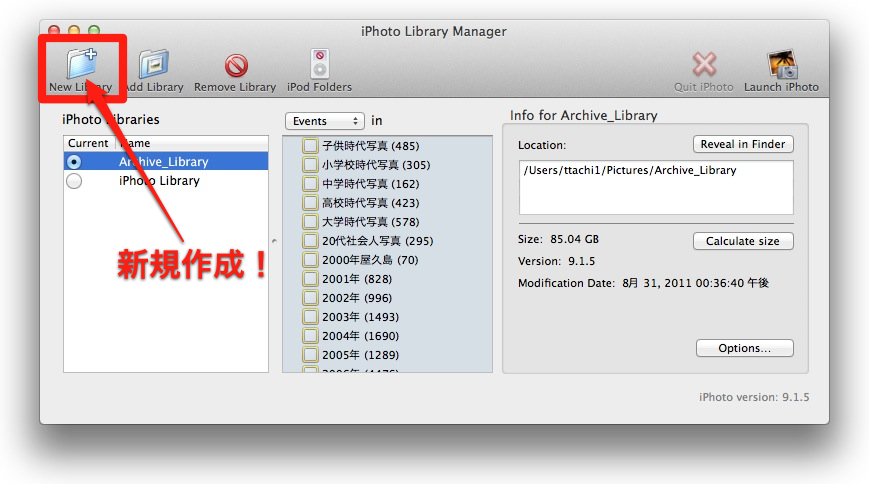Click the Name column header

click(x=190, y=144)
